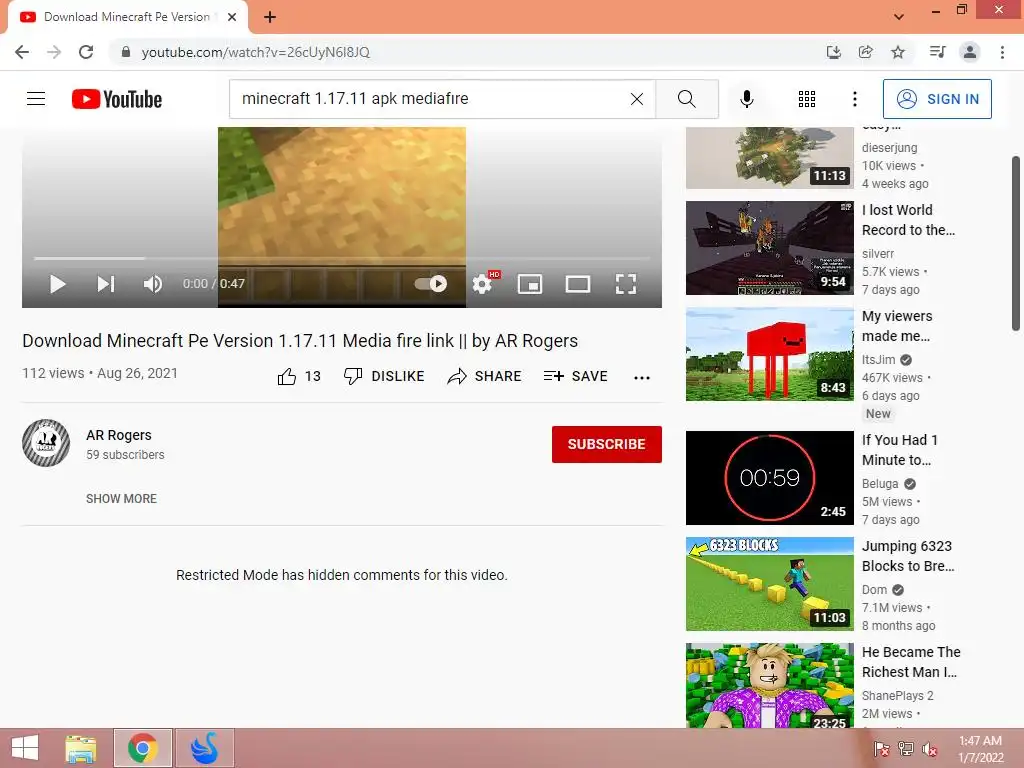Viewport: 1024px width, 768px height.
Task: Search with your voice microphone
Action: click(x=746, y=99)
